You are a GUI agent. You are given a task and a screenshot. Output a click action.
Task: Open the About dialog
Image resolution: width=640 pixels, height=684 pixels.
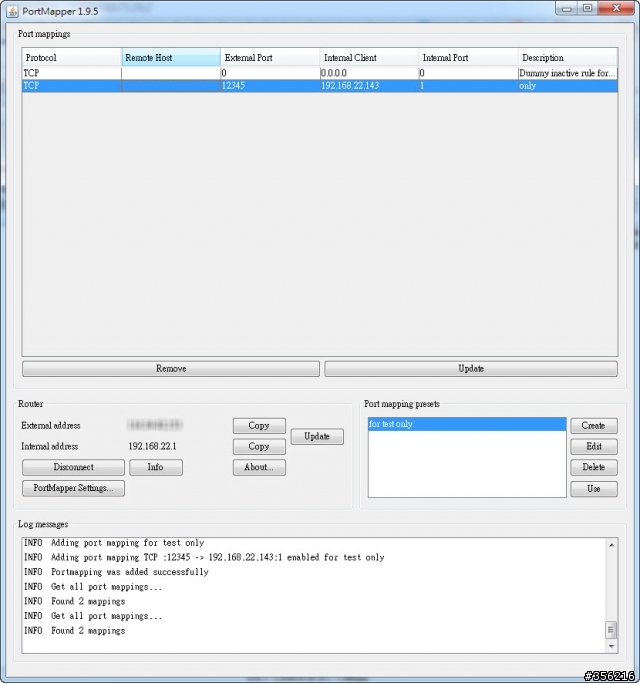[259, 467]
